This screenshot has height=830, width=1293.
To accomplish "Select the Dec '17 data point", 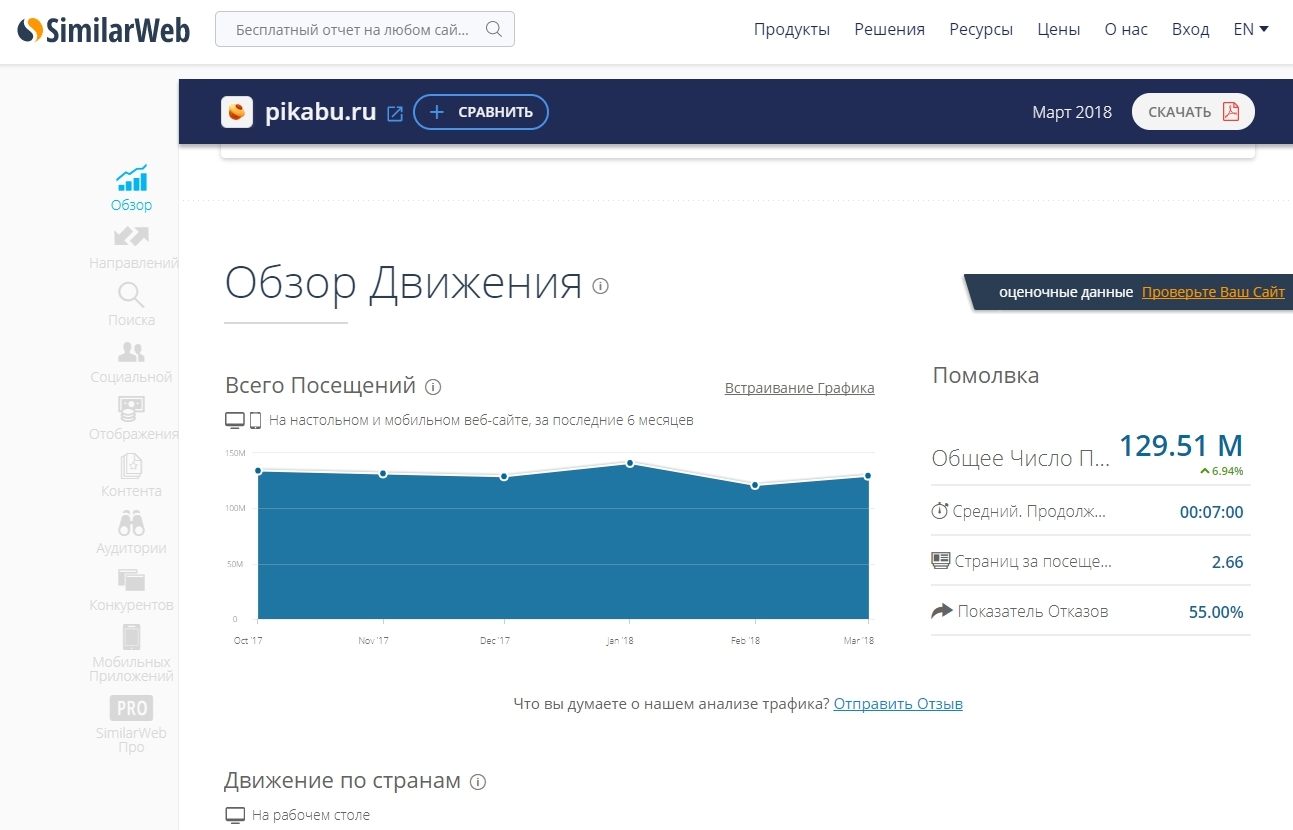I will (504, 477).
